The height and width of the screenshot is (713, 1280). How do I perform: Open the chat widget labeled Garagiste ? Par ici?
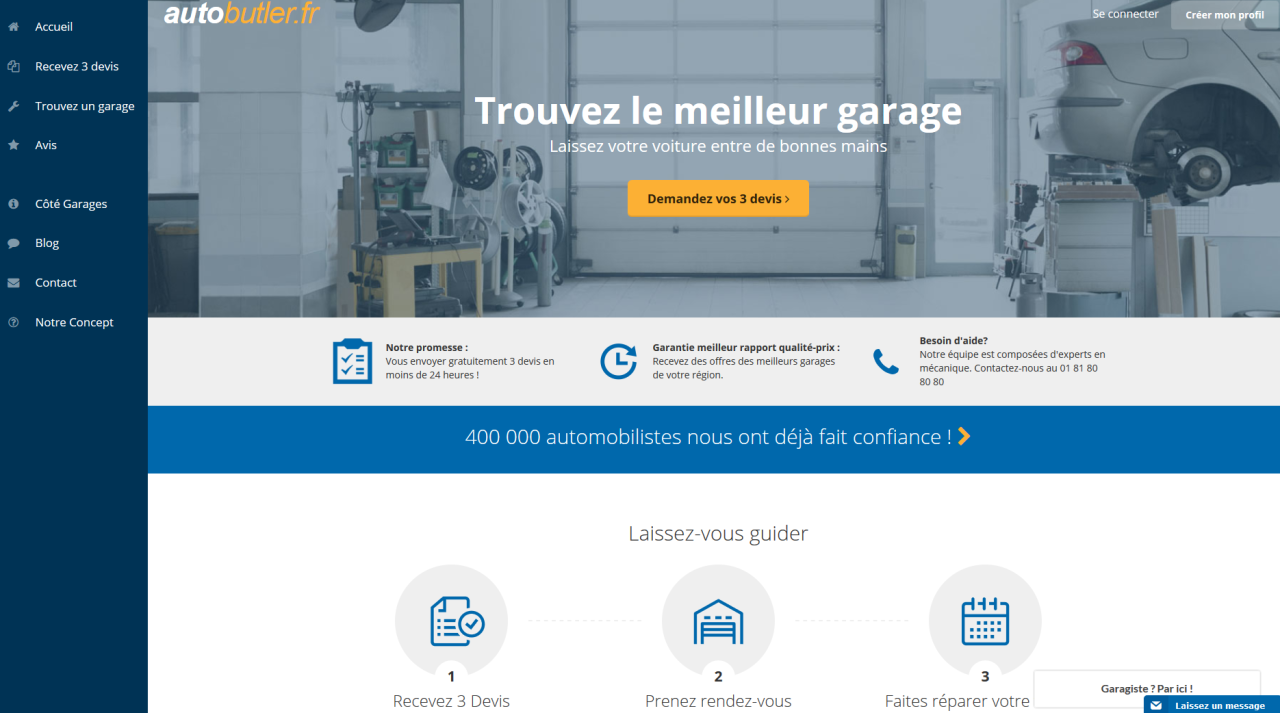(x=1146, y=688)
